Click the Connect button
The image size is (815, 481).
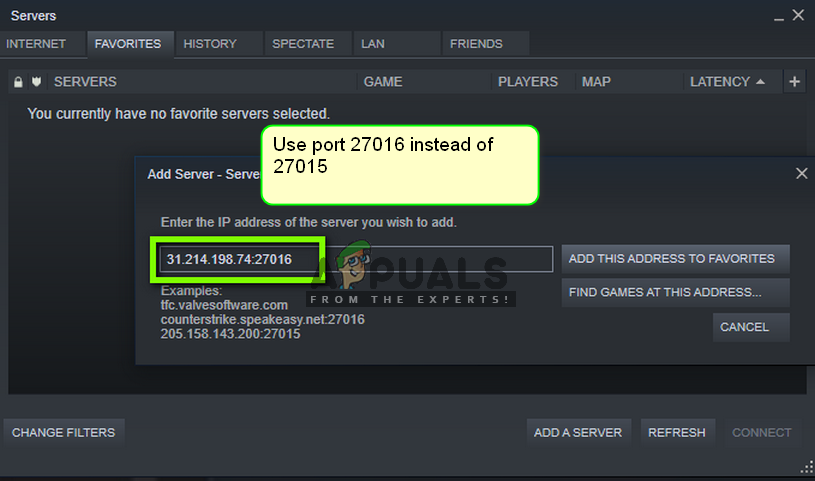tap(762, 433)
